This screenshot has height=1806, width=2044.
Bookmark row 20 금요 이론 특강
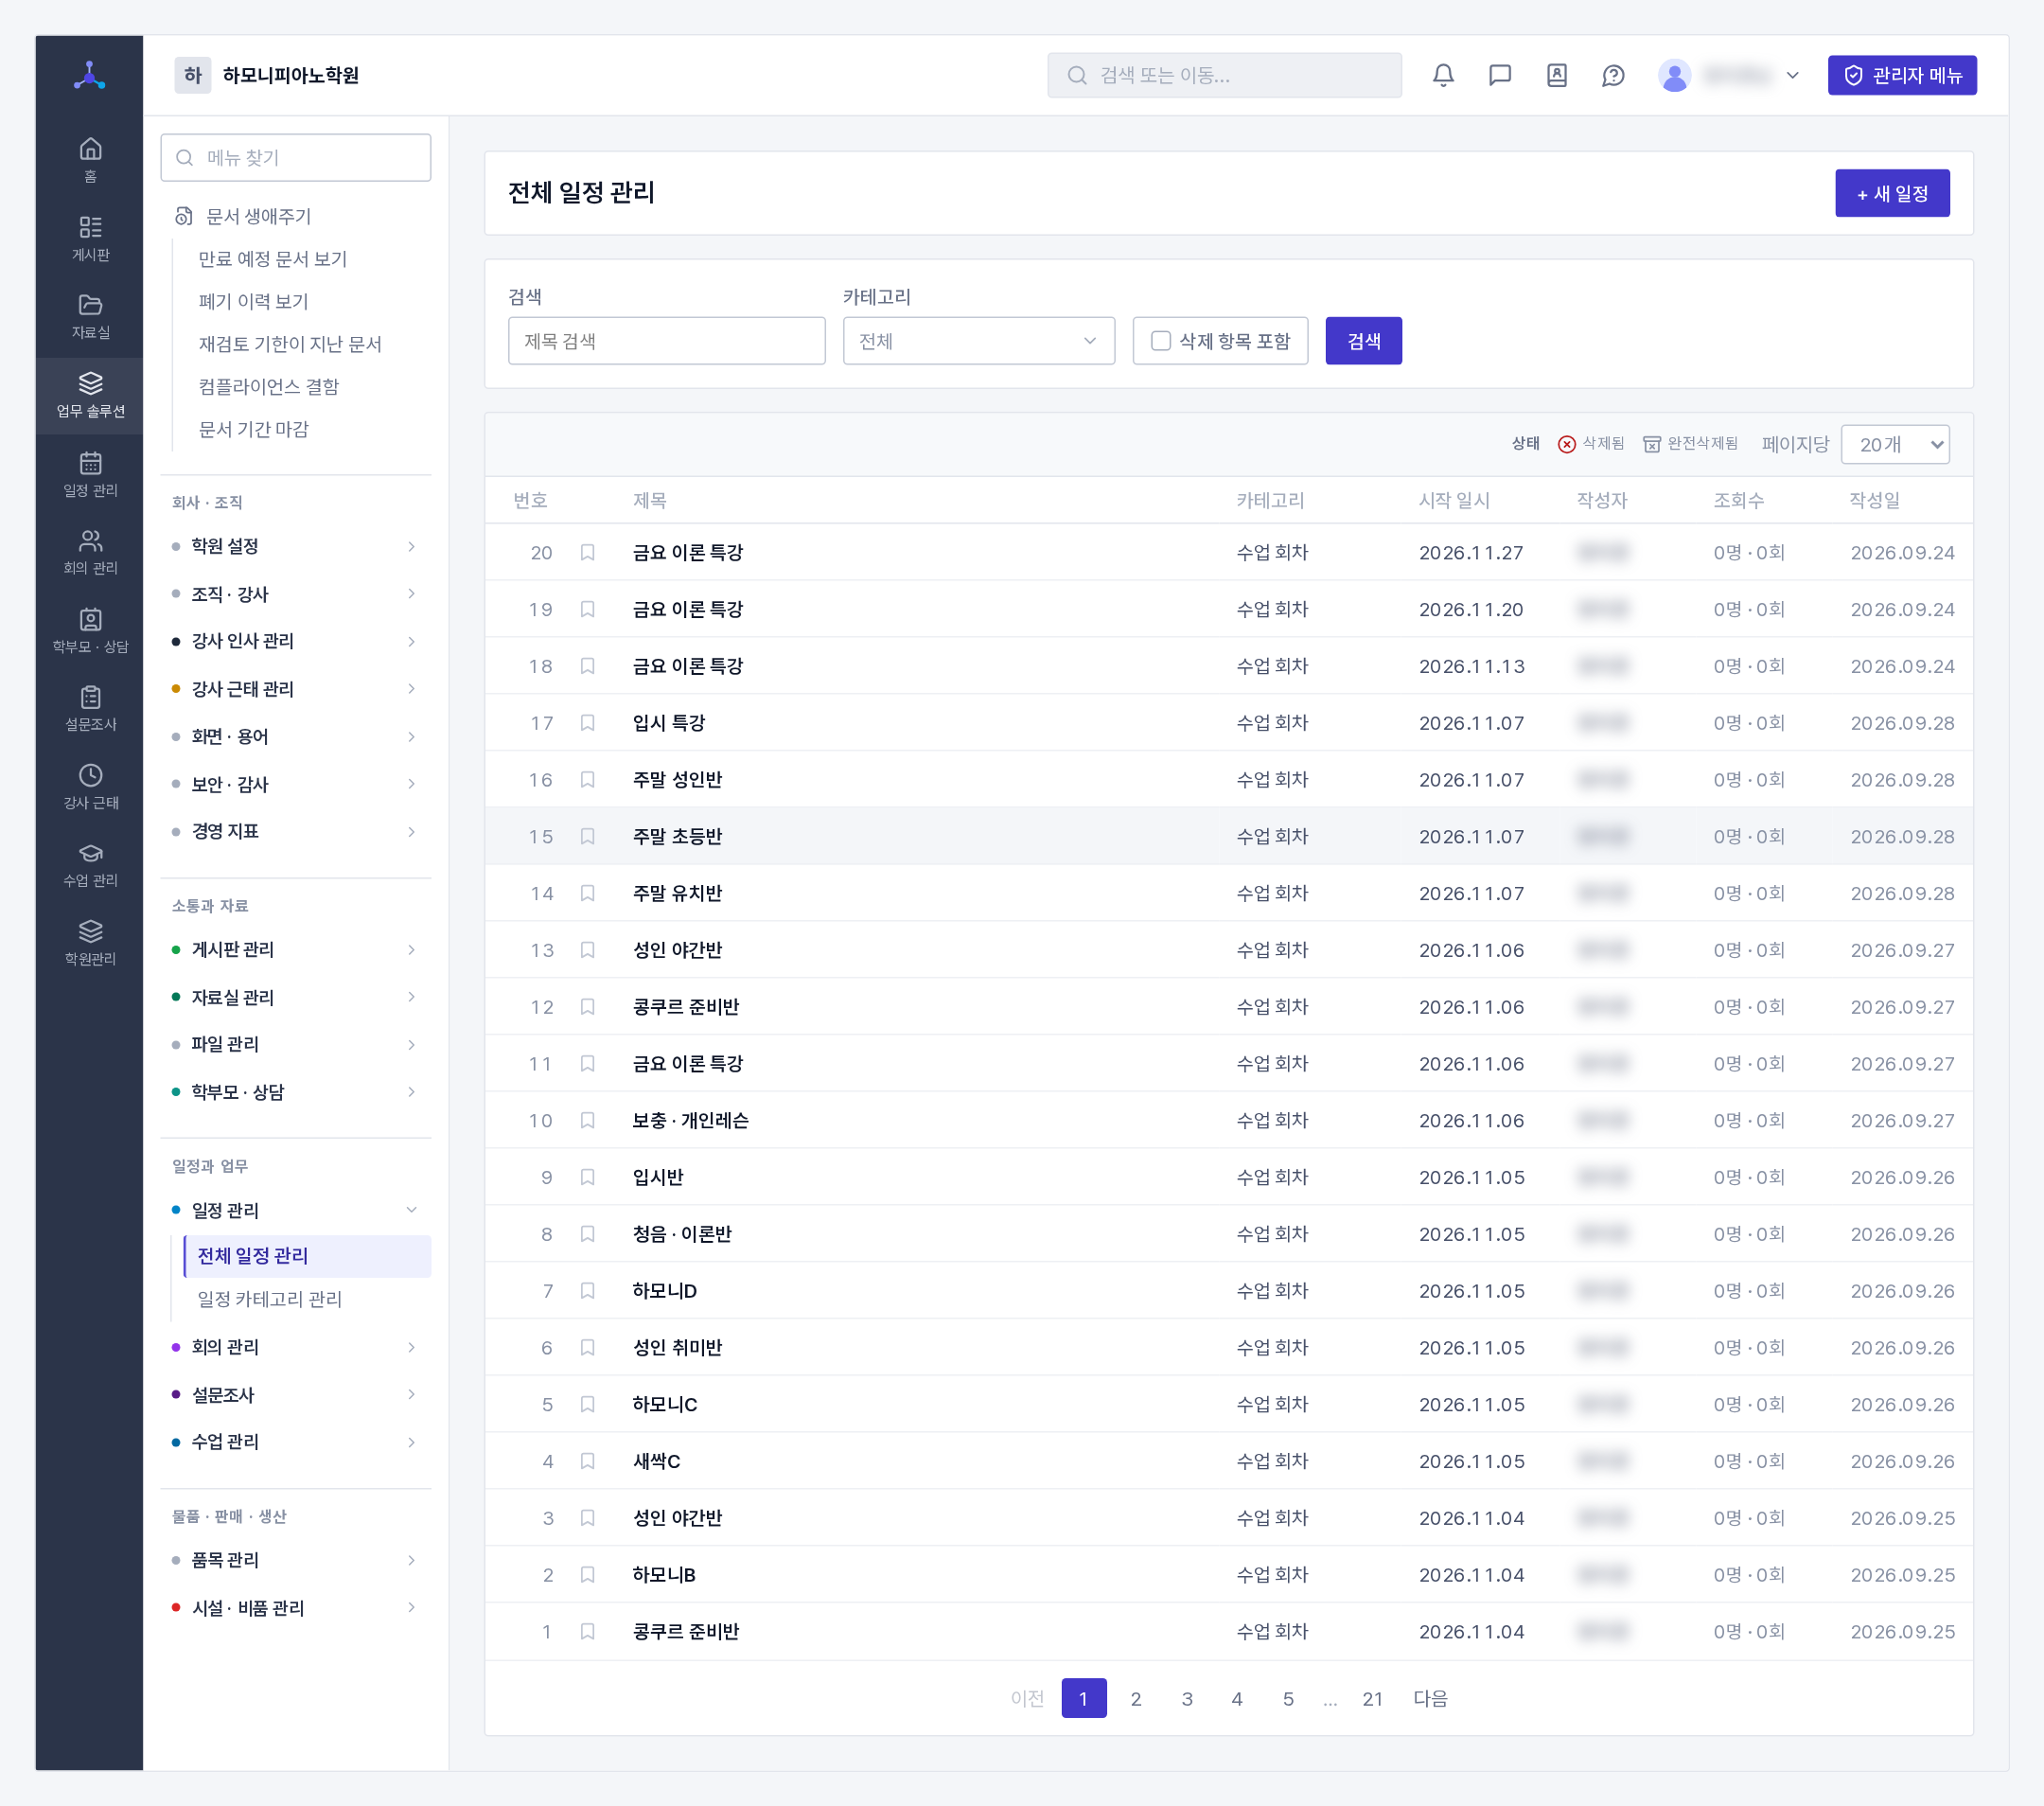point(588,552)
